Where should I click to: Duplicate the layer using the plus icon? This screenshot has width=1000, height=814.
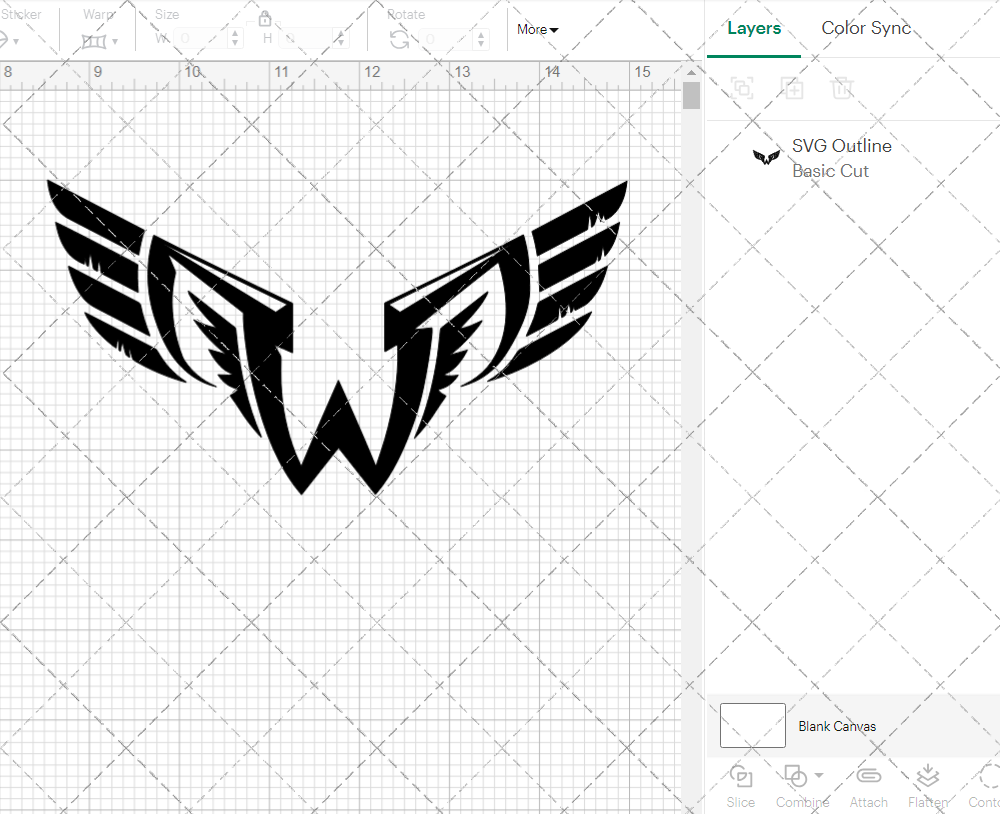pyautogui.click(x=793, y=88)
